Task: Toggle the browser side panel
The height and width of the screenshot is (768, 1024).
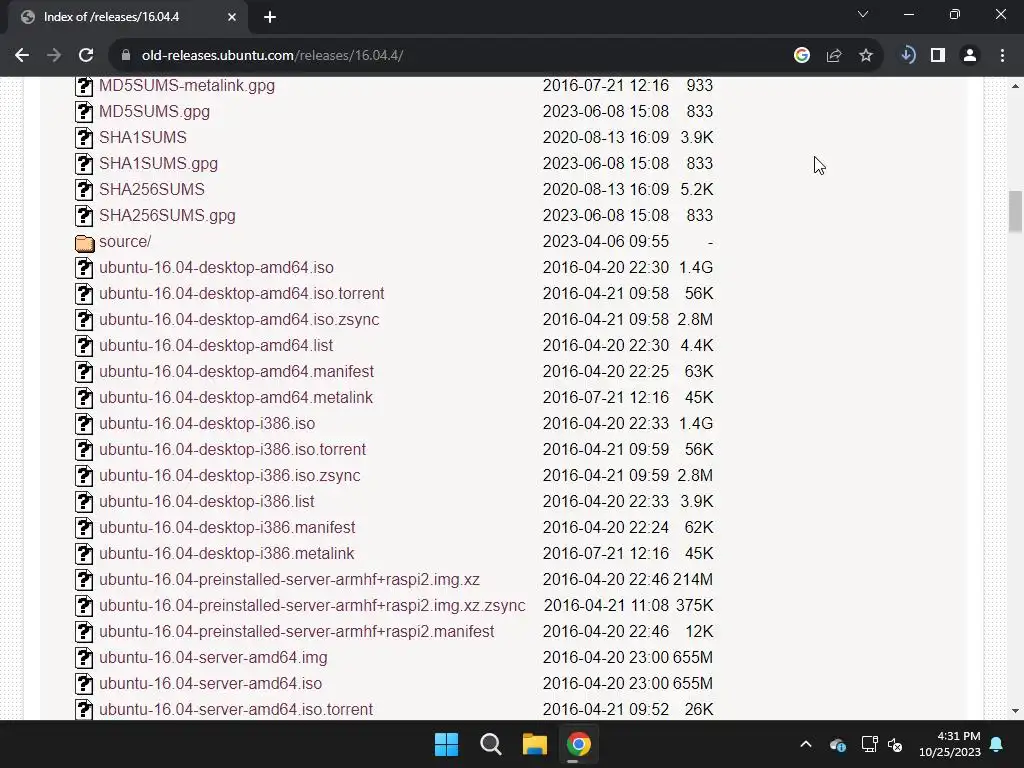Action: (x=938, y=56)
